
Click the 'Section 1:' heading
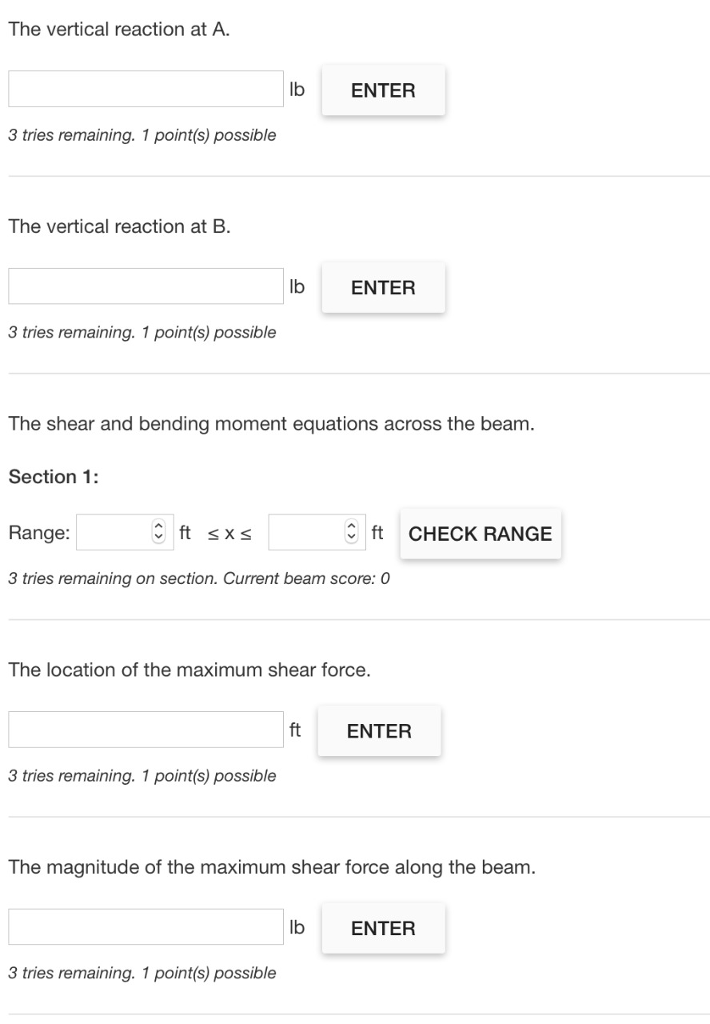tap(53, 477)
